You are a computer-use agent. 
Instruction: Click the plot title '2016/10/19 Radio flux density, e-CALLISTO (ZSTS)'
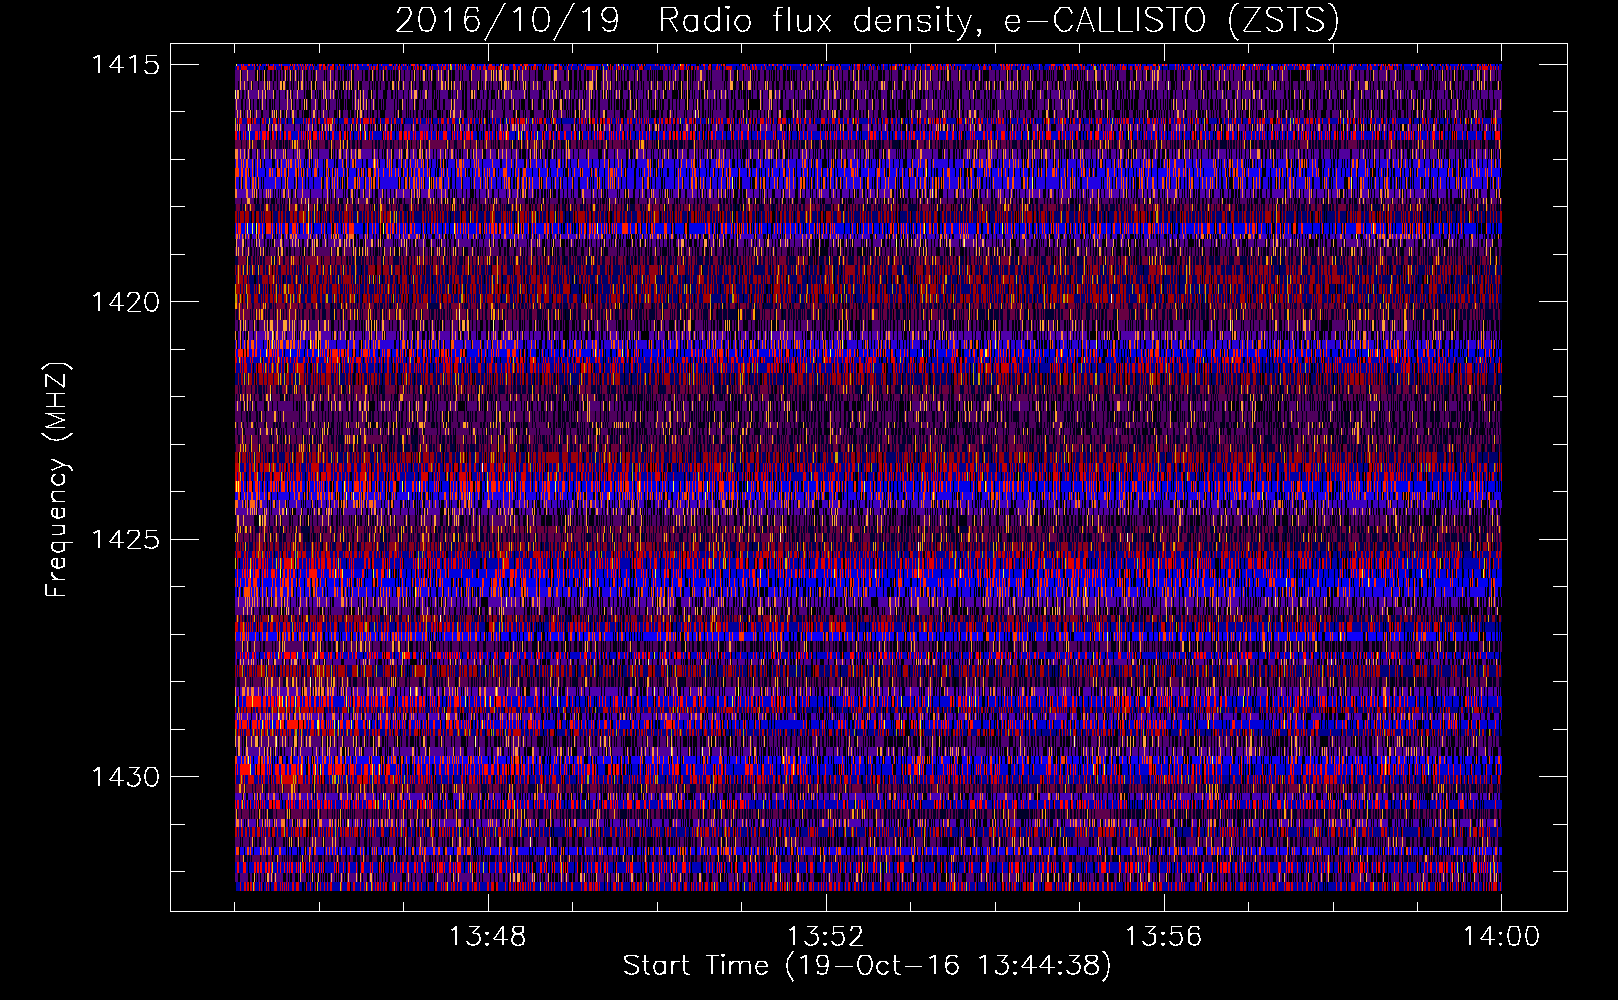click(867, 21)
